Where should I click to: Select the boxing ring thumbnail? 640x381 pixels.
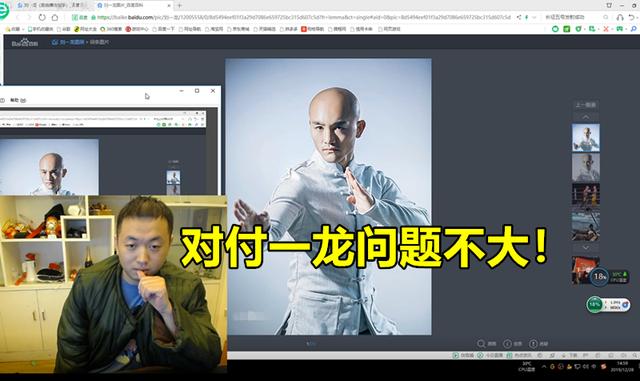(x=586, y=195)
